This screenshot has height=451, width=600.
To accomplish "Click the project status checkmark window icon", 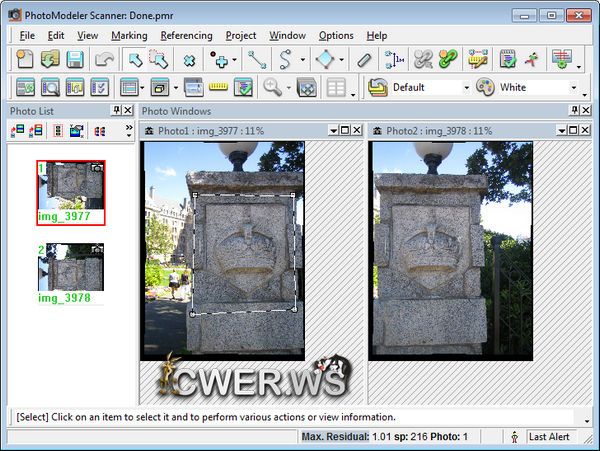I will (x=243, y=87).
